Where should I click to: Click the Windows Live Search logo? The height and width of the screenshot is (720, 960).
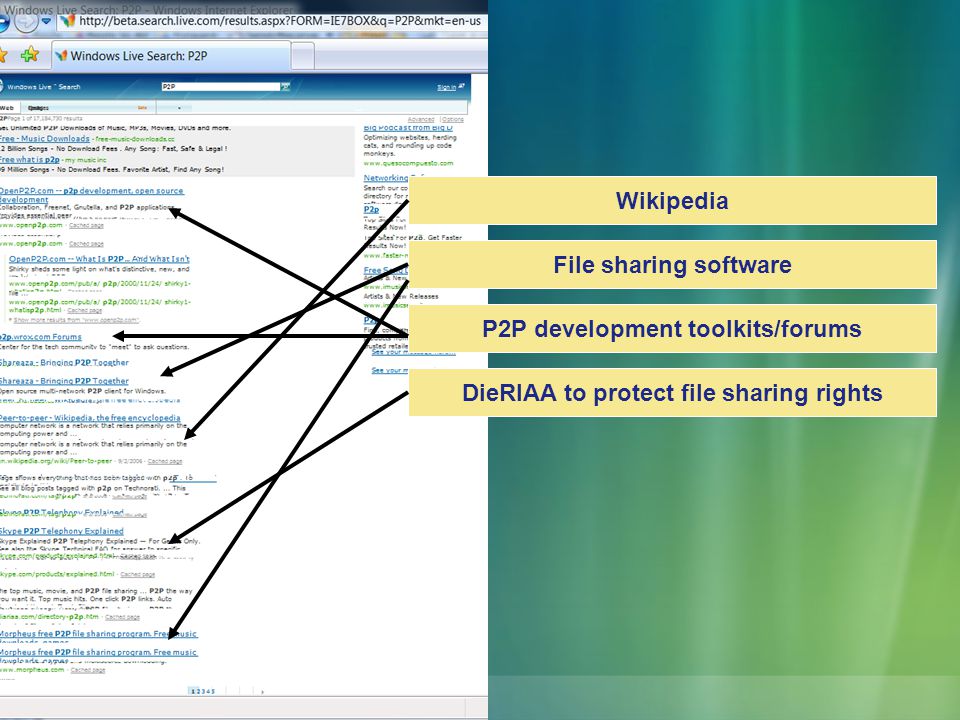tap(41, 86)
